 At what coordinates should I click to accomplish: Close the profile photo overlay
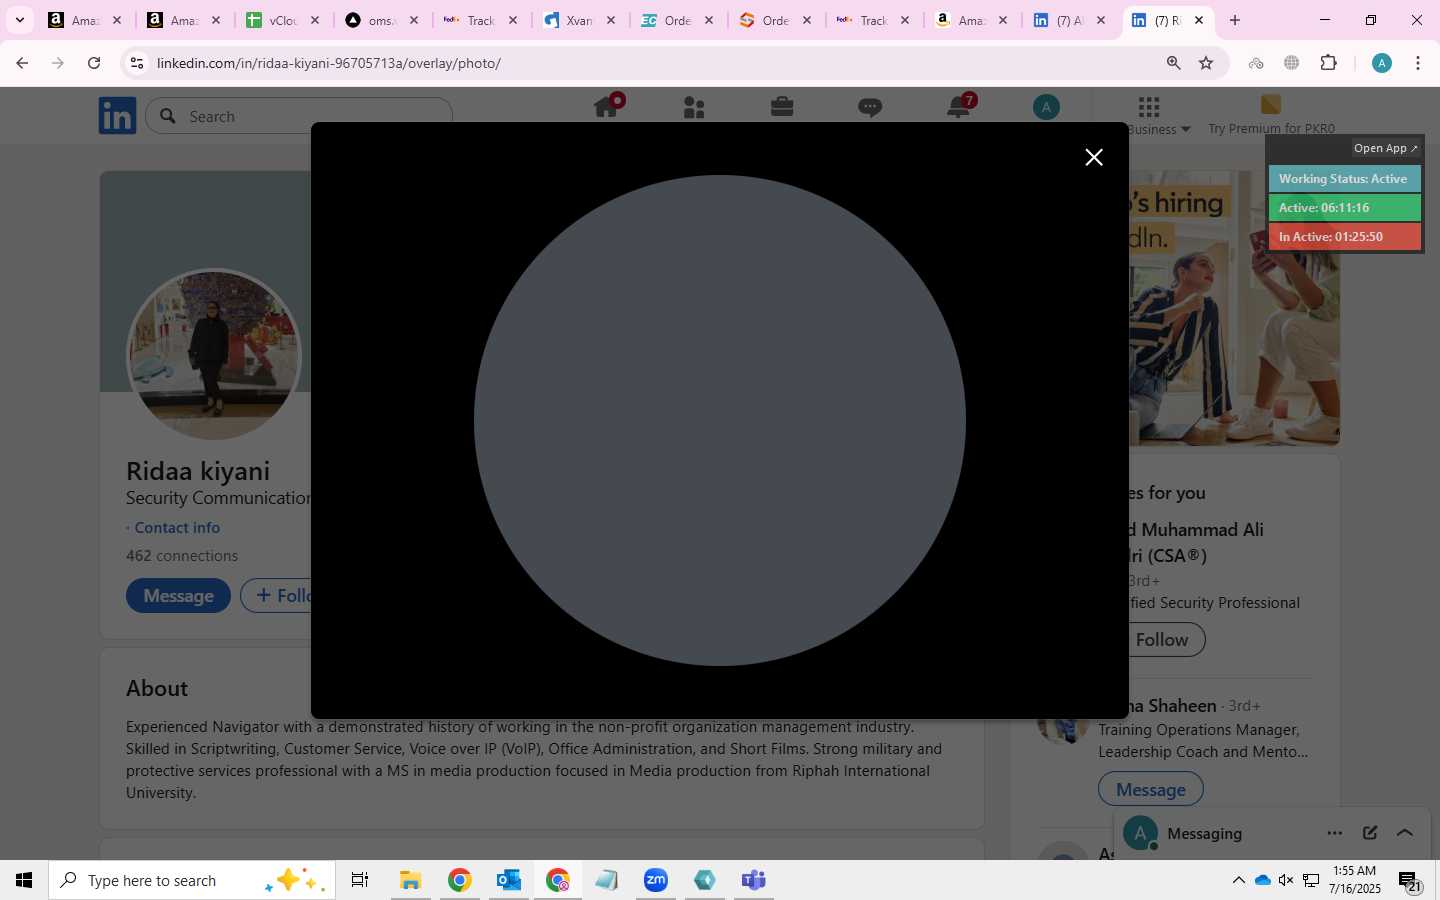coord(1094,157)
